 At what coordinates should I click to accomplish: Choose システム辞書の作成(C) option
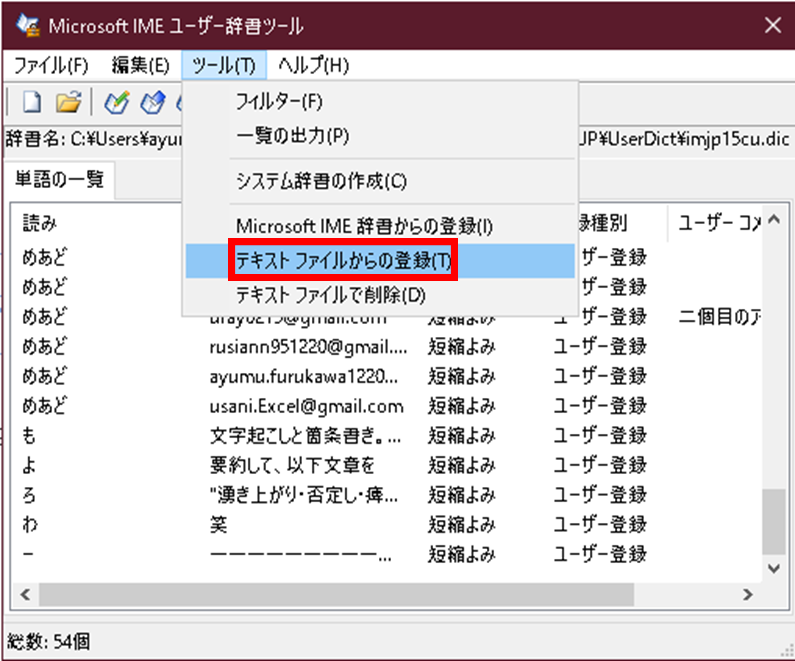pyautogui.click(x=321, y=182)
